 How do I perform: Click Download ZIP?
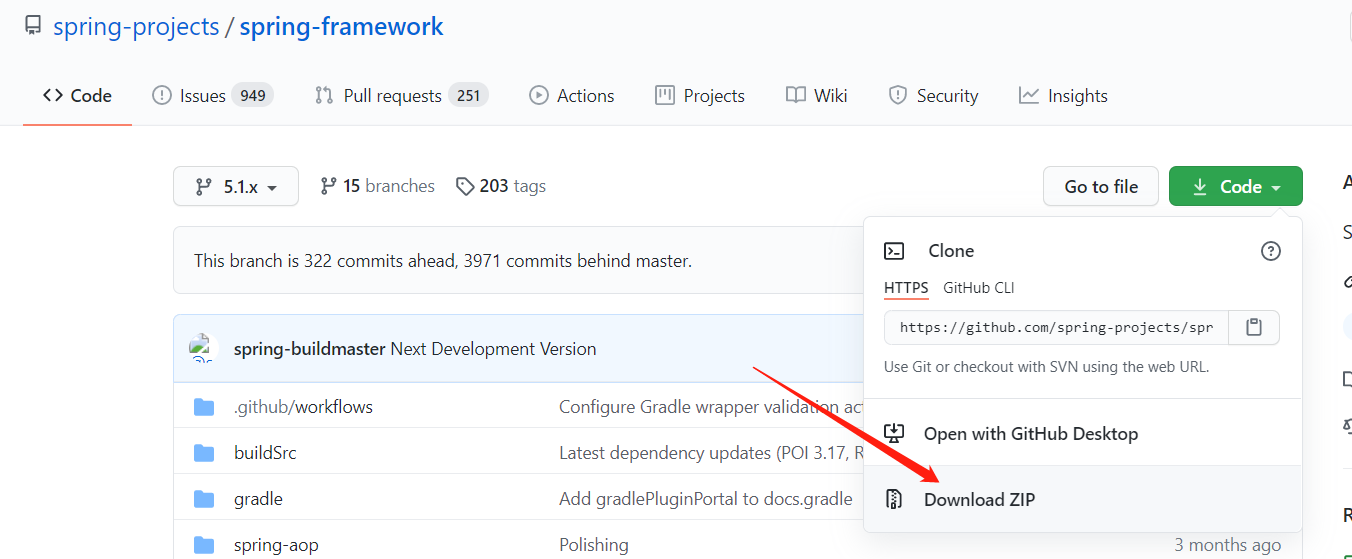click(1083, 499)
